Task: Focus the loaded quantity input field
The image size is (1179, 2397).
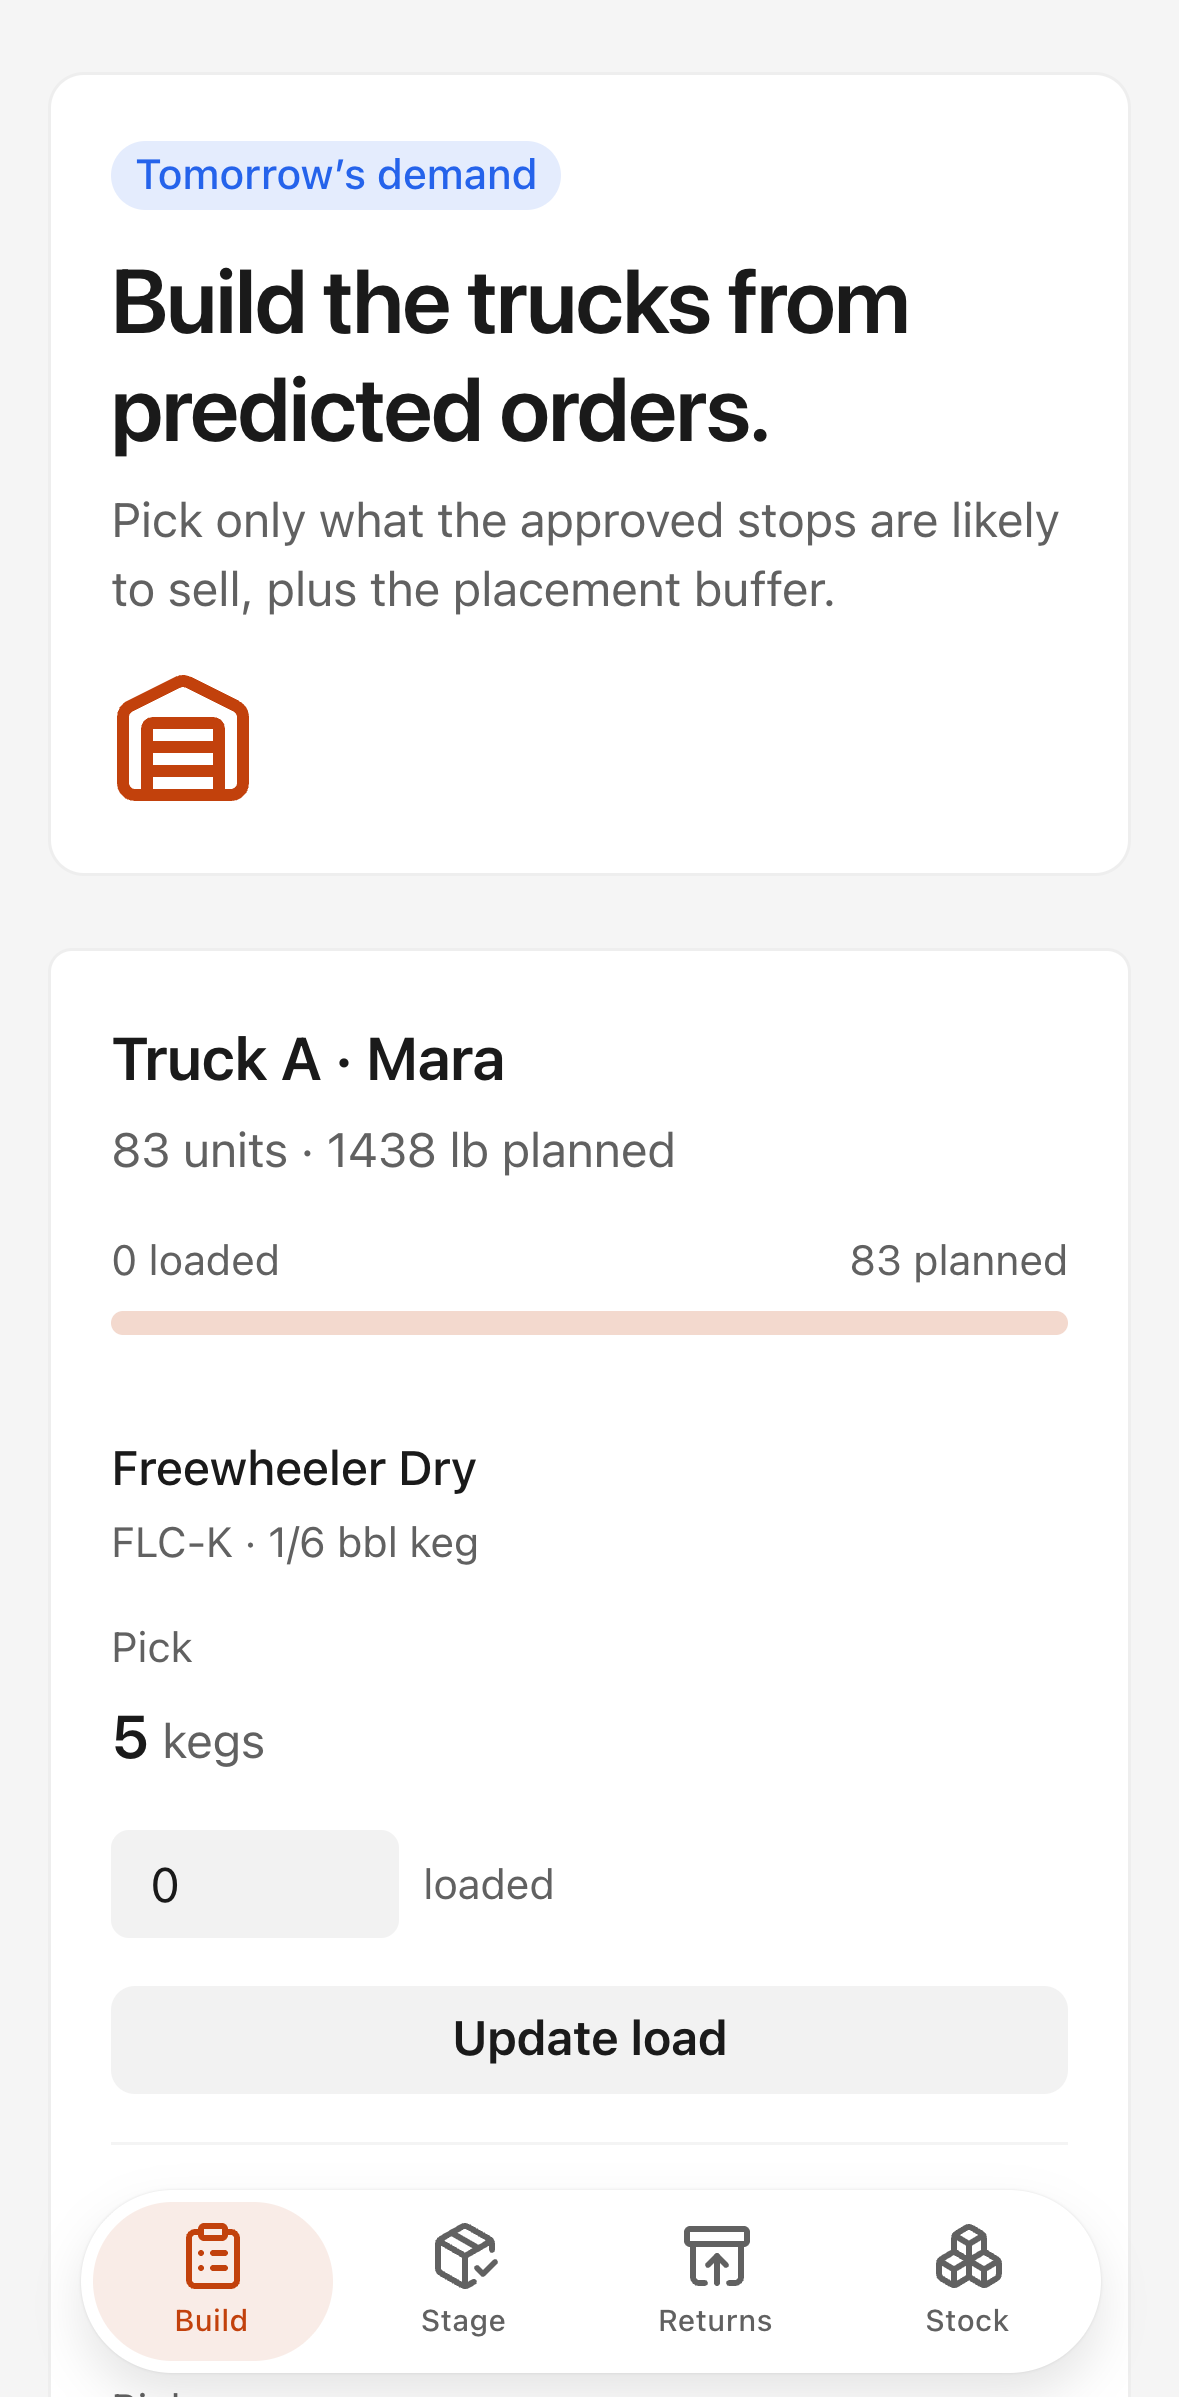Action: (255, 1884)
